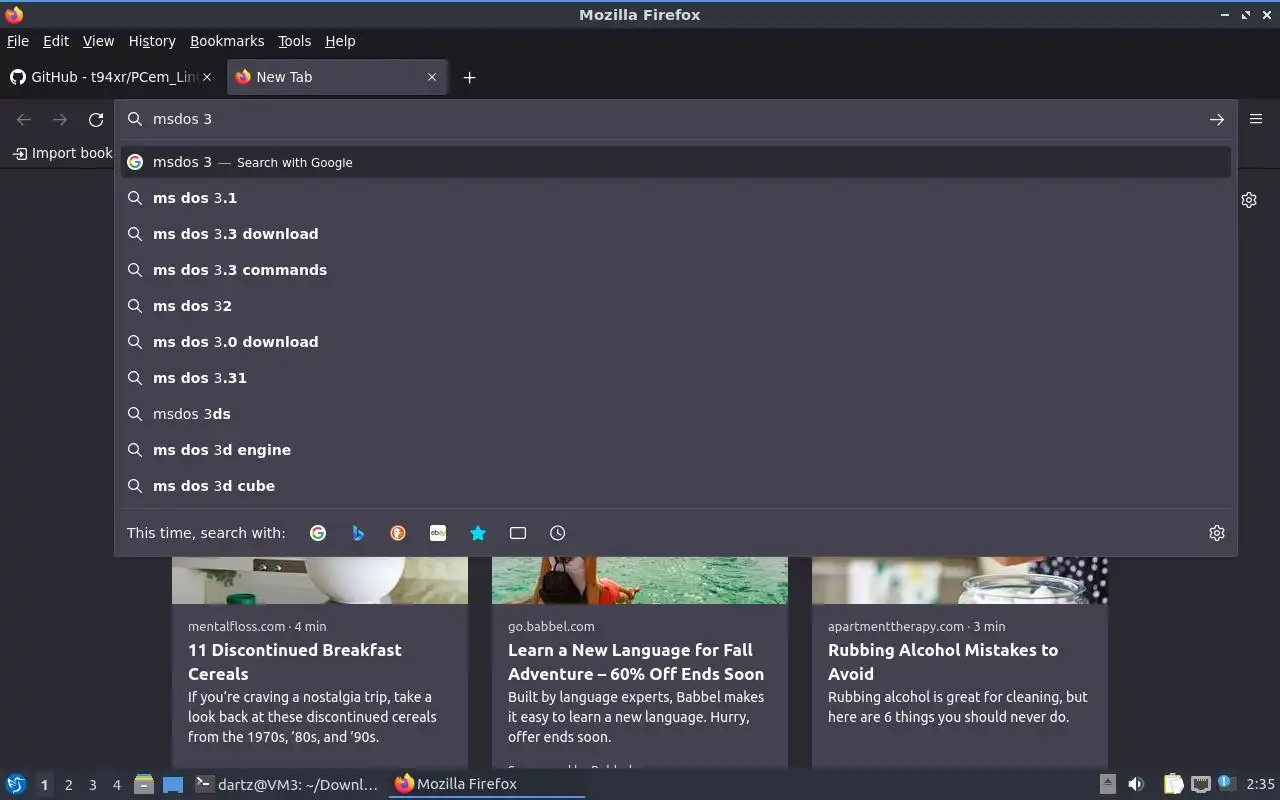The height and width of the screenshot is (800, 1280).
Task: Search this time with Google icon
Action: point(318,533)
